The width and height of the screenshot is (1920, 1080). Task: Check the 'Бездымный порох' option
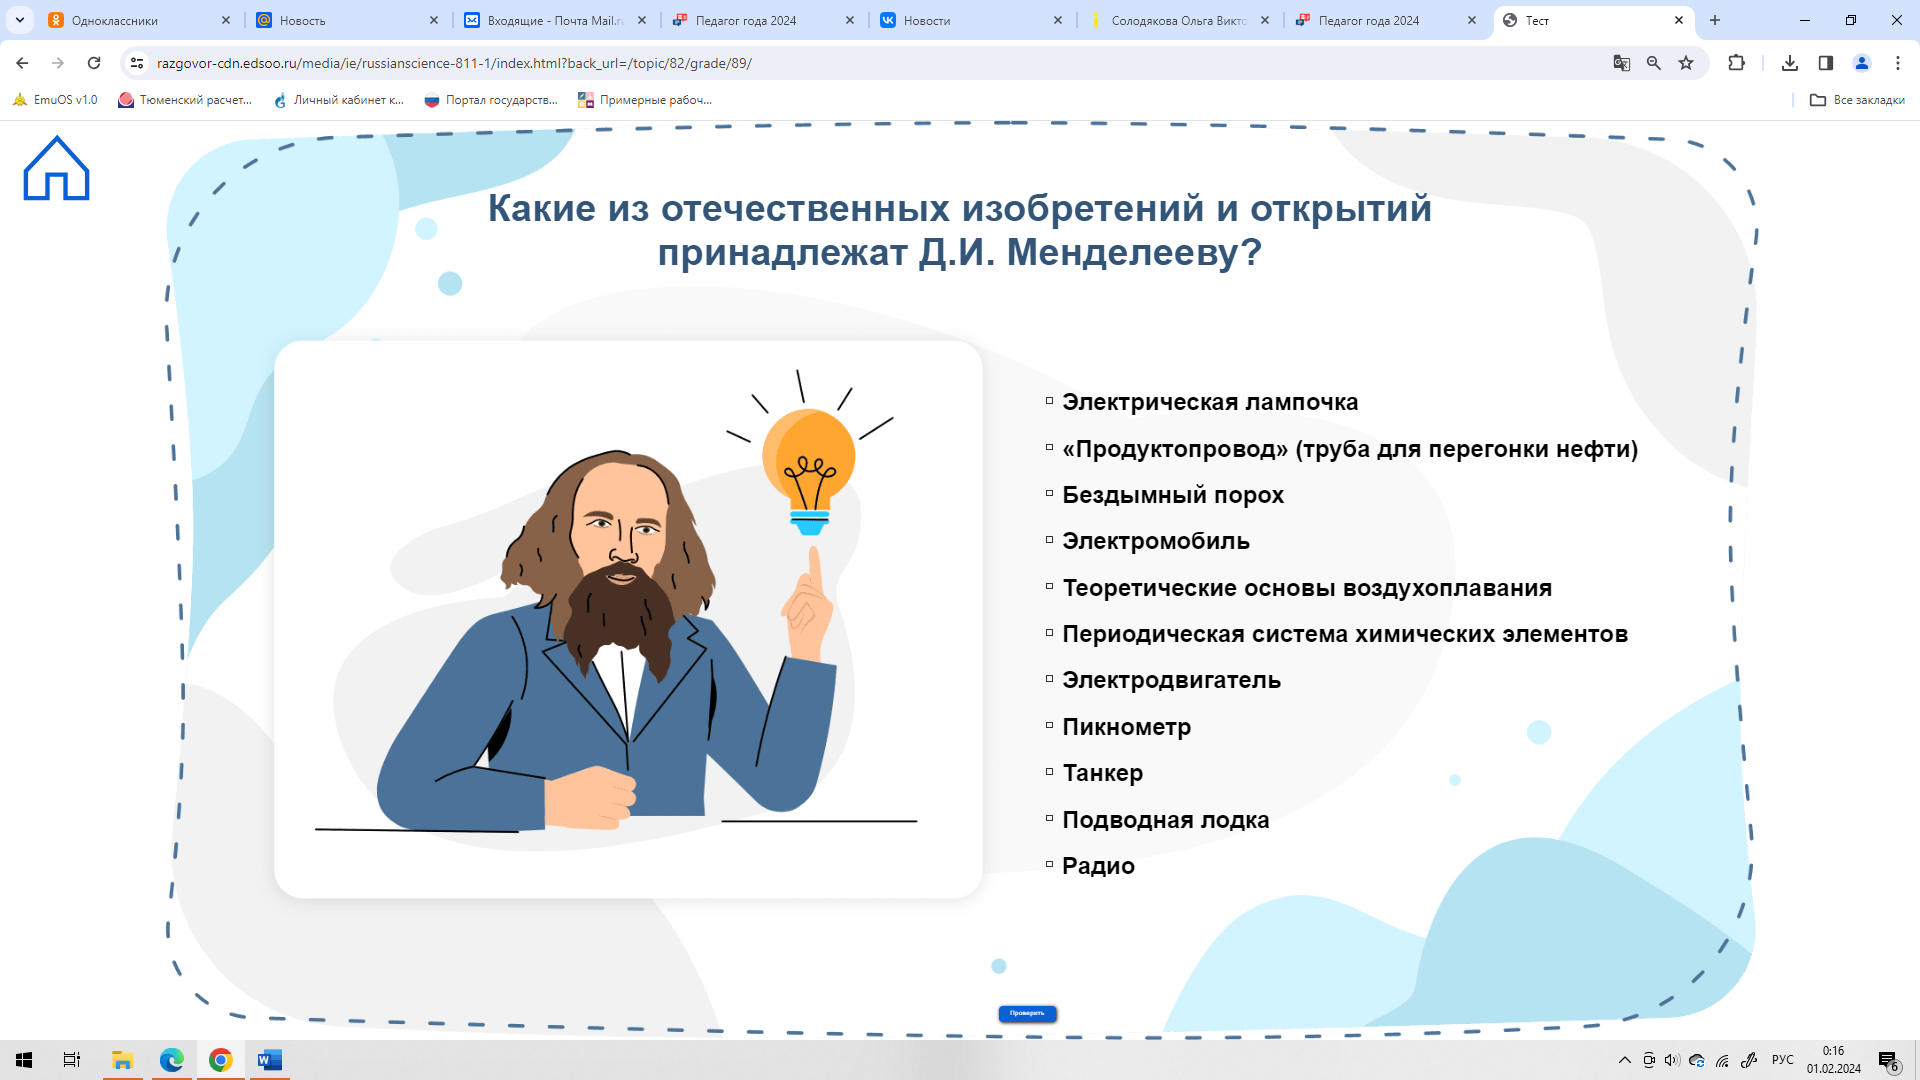pos(1049,494)
